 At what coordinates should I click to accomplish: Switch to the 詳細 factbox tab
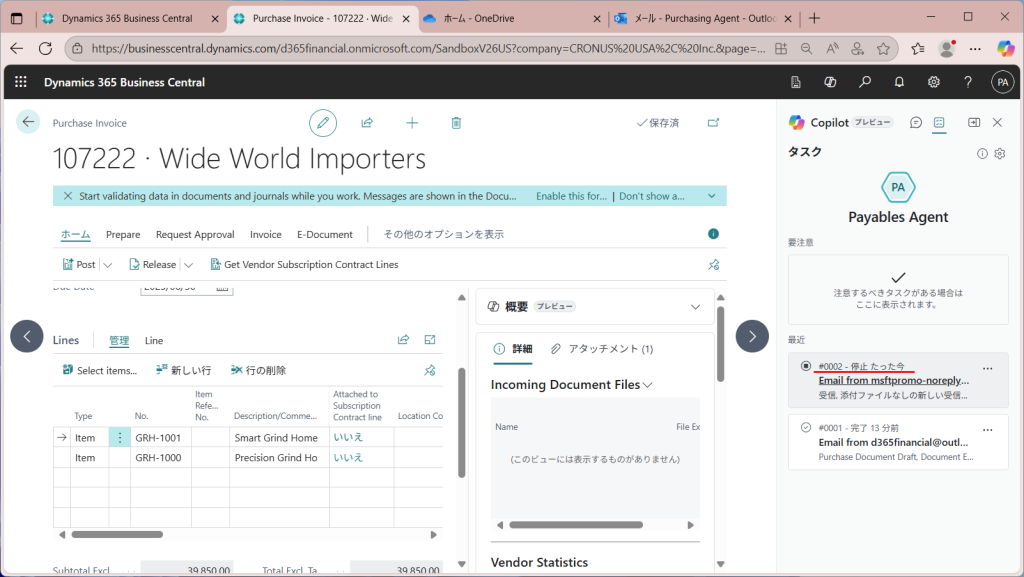513,349
